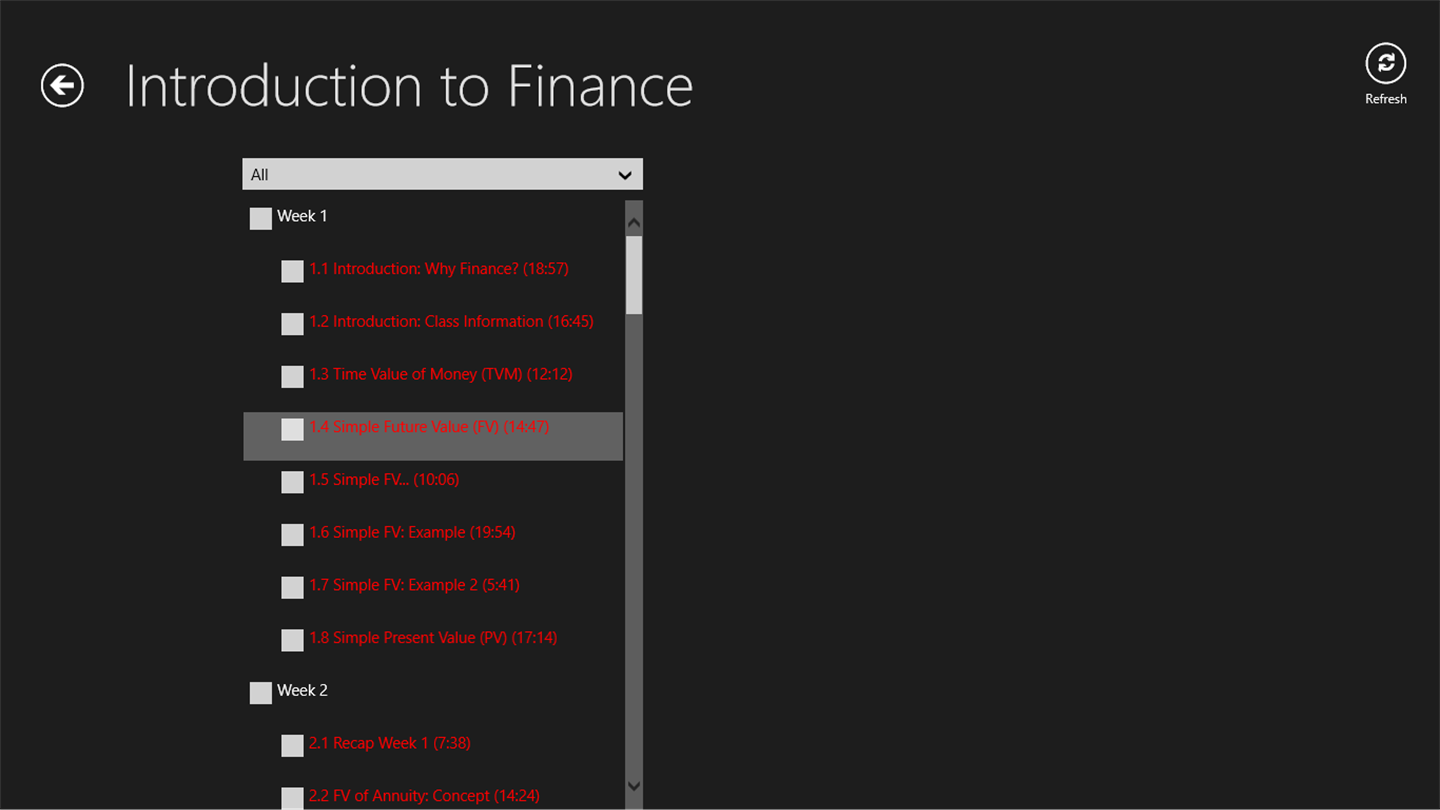
Task: Click the lecture list scrollbar thumb
Action: coord(634,275)
